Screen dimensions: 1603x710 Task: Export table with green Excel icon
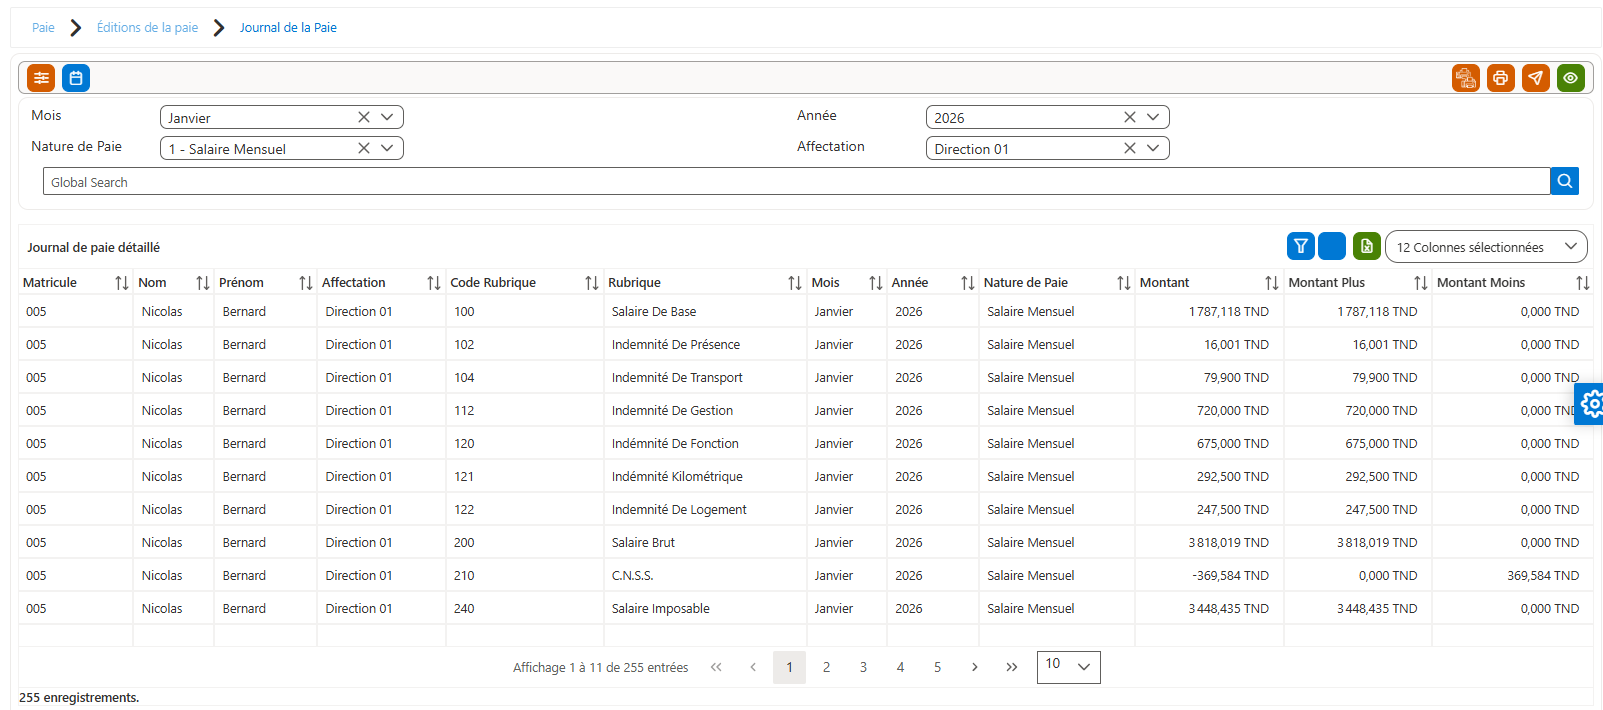1367,246
